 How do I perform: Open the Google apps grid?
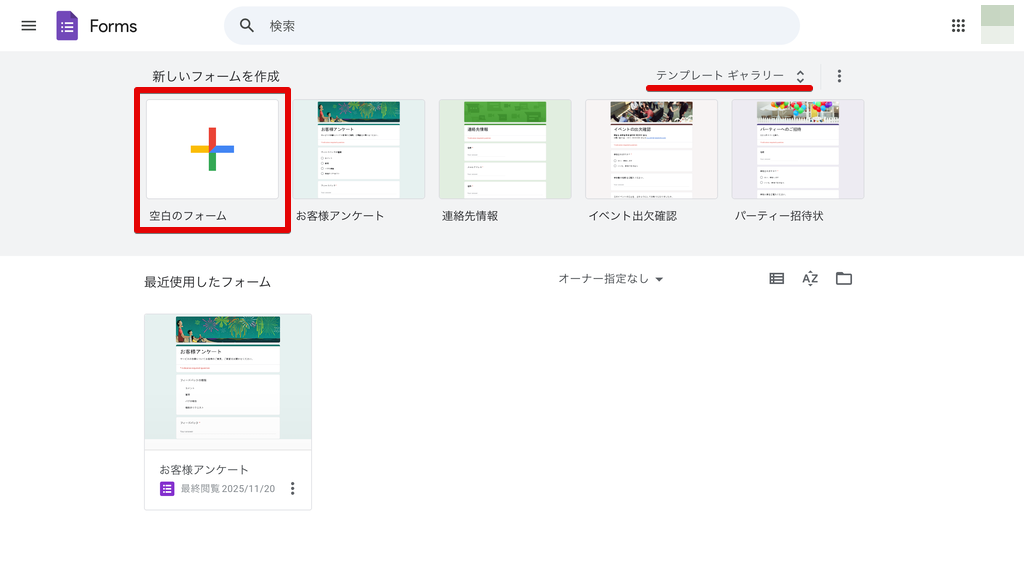(958, 26)
